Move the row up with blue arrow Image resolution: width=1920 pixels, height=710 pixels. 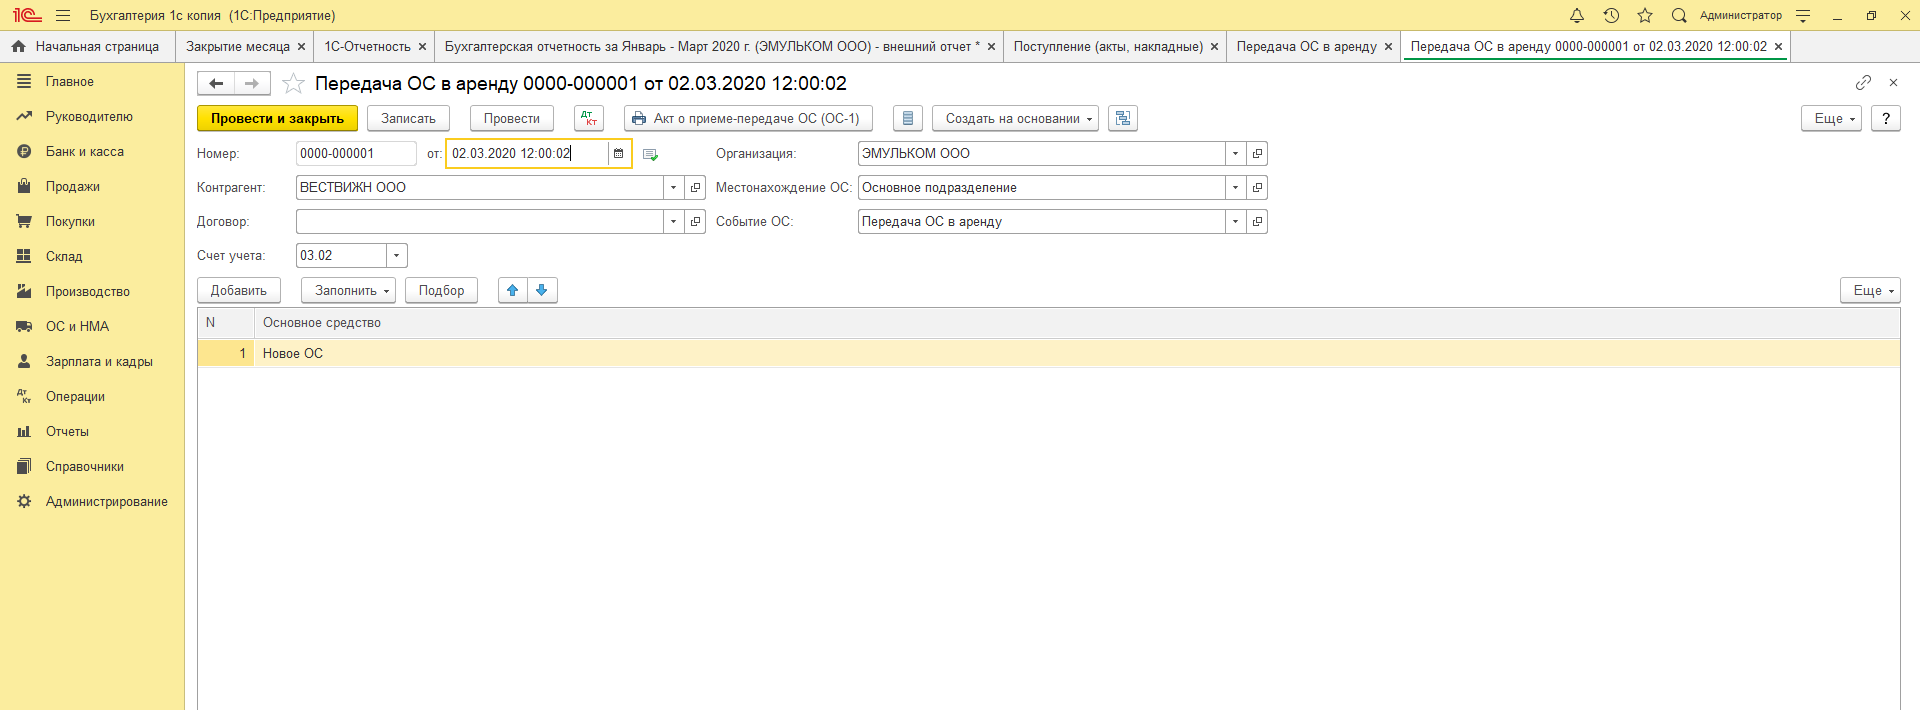point(512,290)
